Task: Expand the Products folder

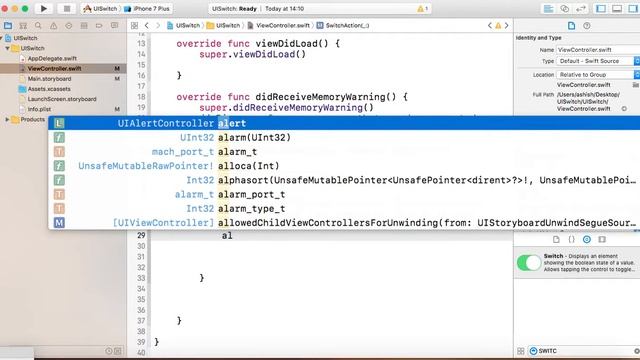Action: [7, 120]
